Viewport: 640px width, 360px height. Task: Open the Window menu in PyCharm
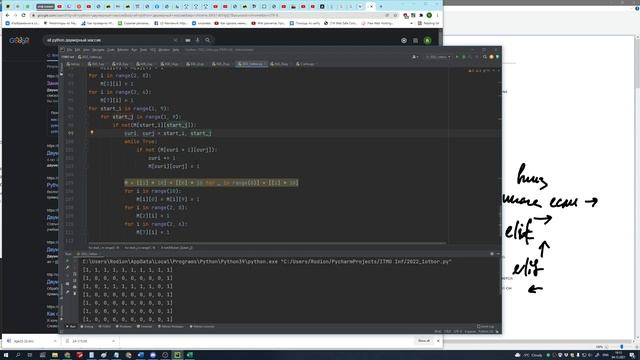pyautogui.click(x=164, y=50)
